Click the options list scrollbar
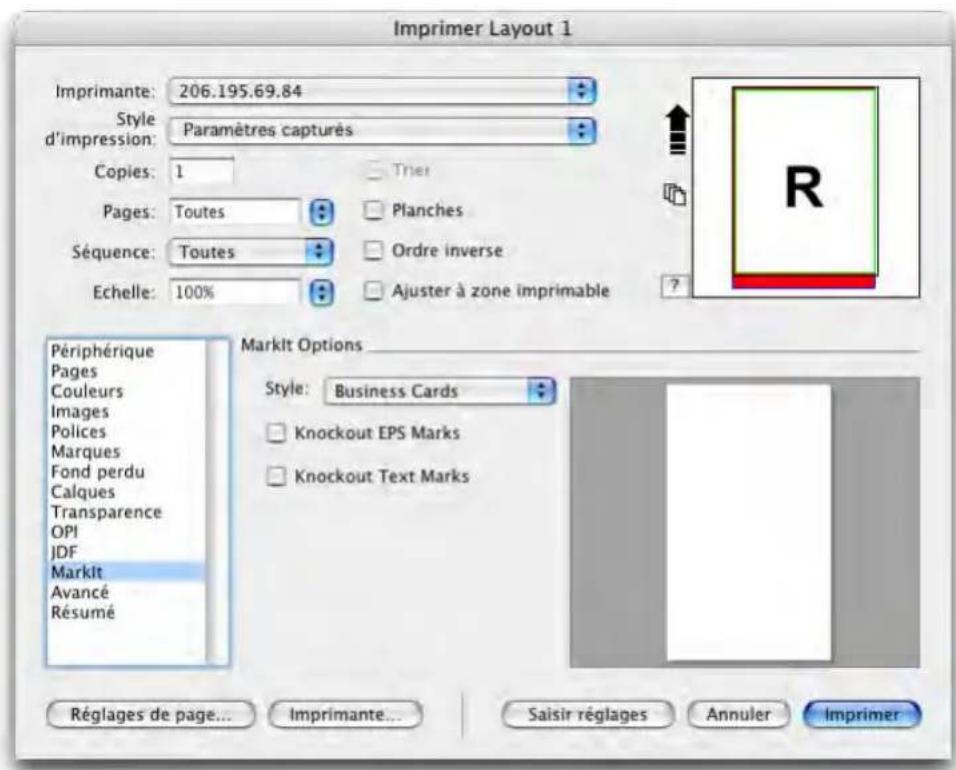This screenshot has height=770, width=956. 218,501
